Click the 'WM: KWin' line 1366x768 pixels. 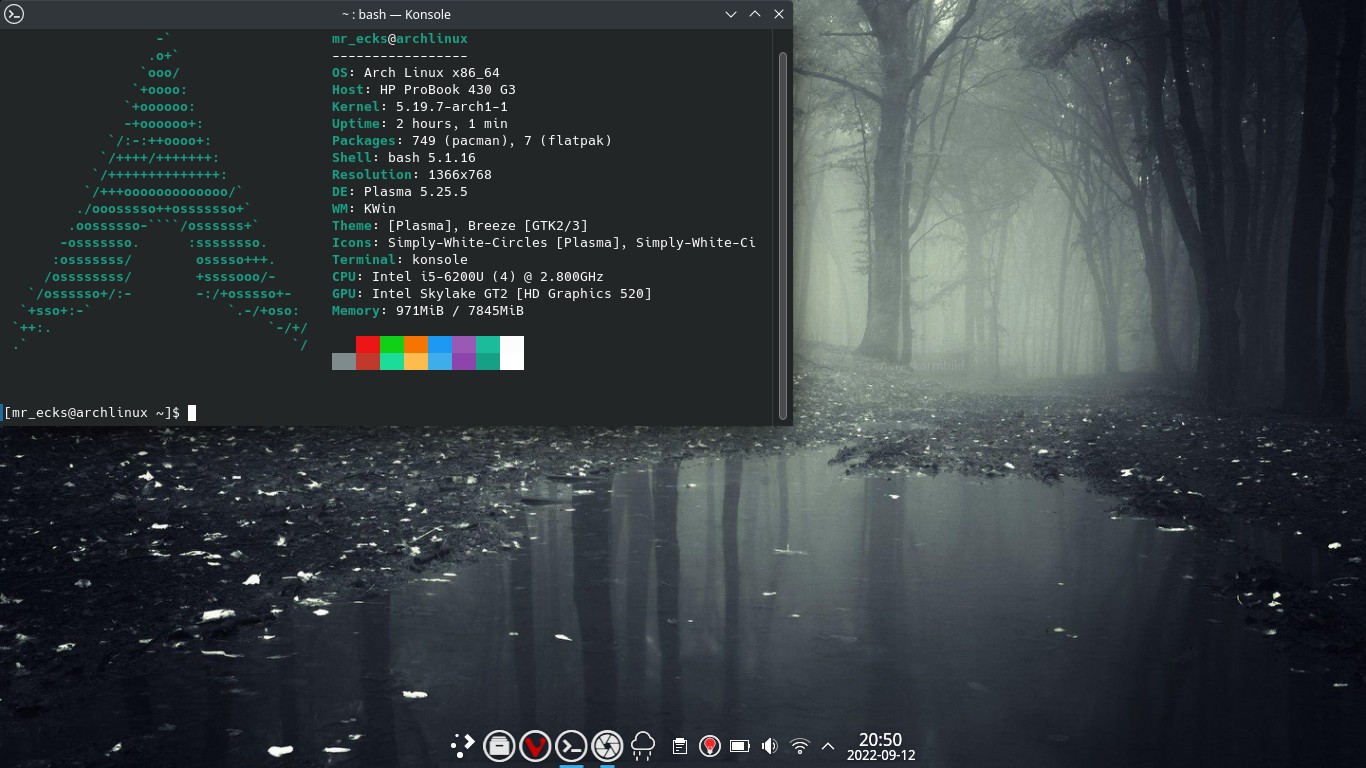click(x=364, y=208)
